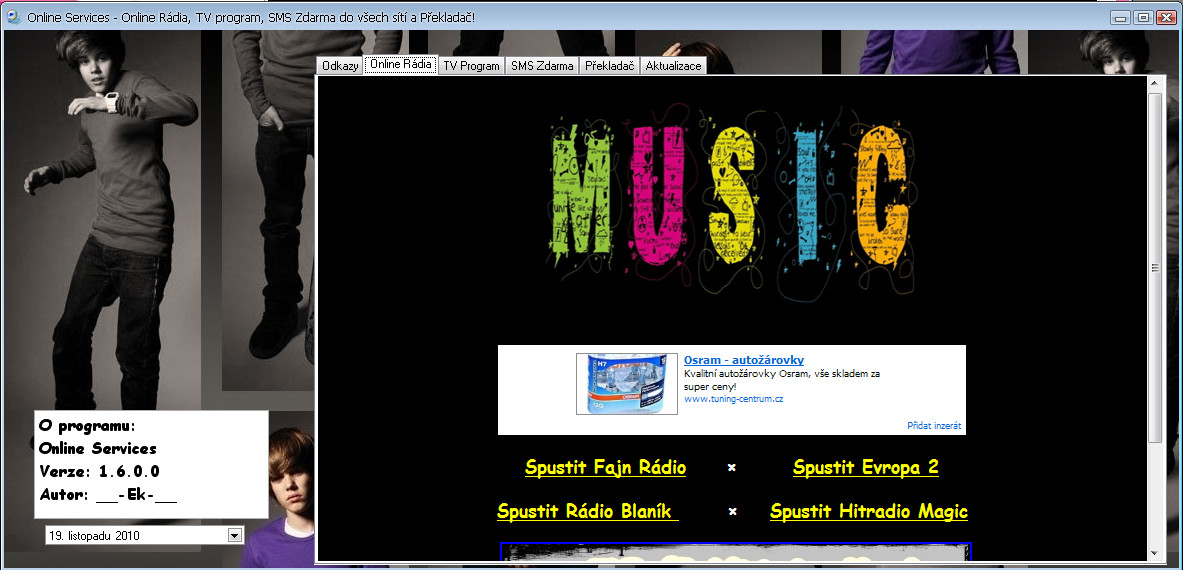This screenshot has height=570, width=1183.
Task: Switch to the Odkazy tab
Action: [x=340, y=66]
